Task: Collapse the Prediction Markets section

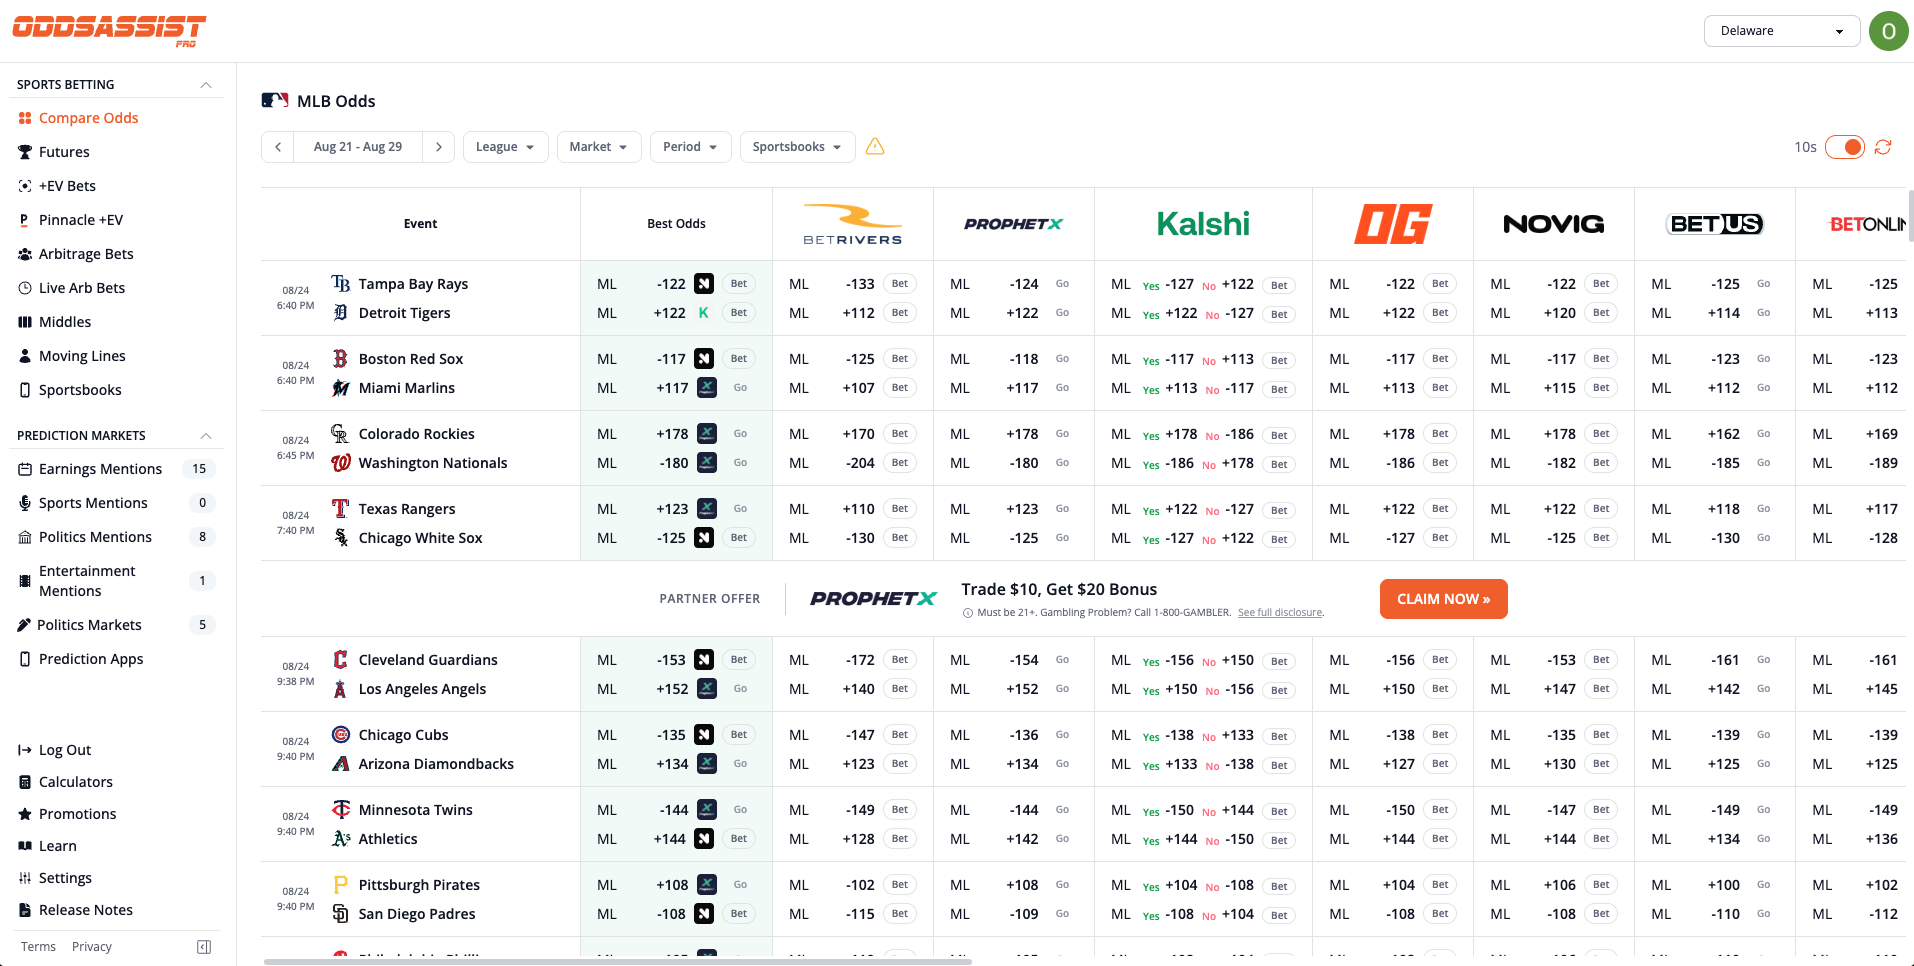Action: (x=206, y=436)
